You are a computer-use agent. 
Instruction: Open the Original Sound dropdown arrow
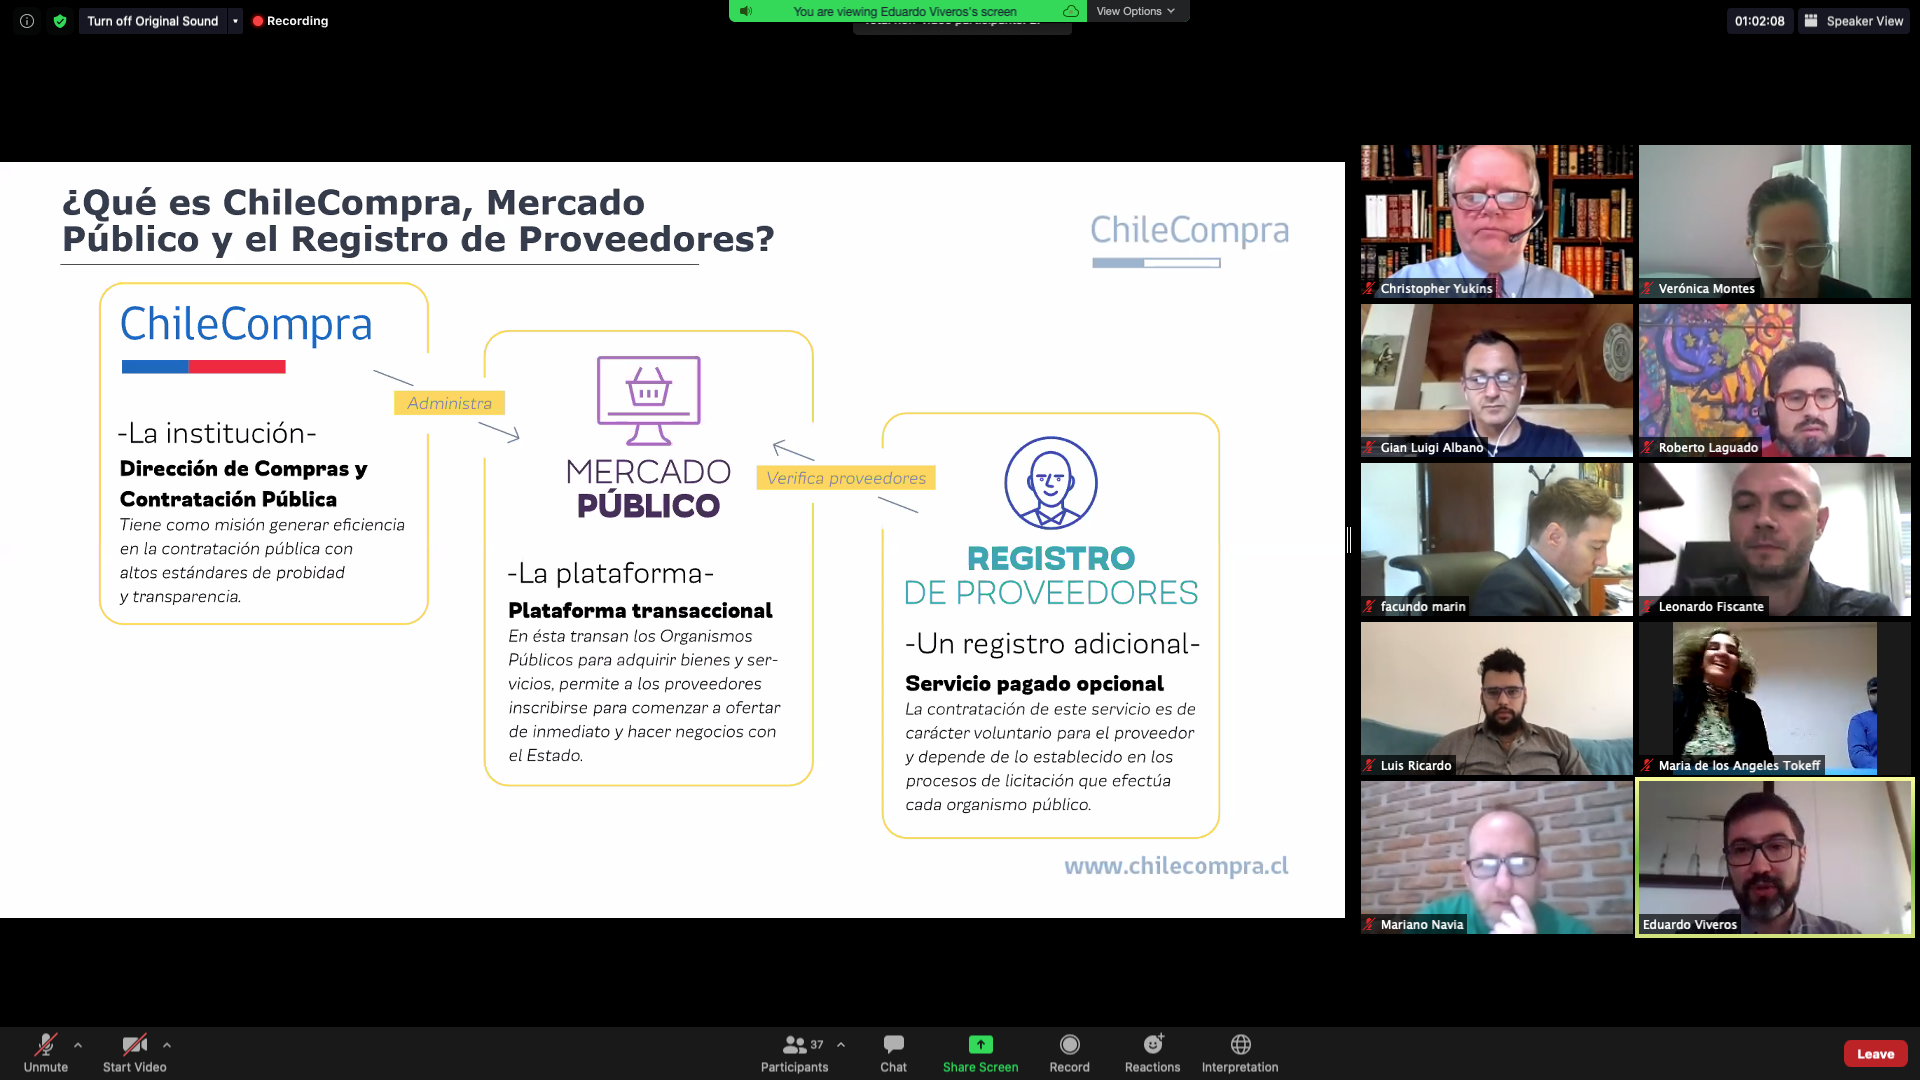coord(235,21)
